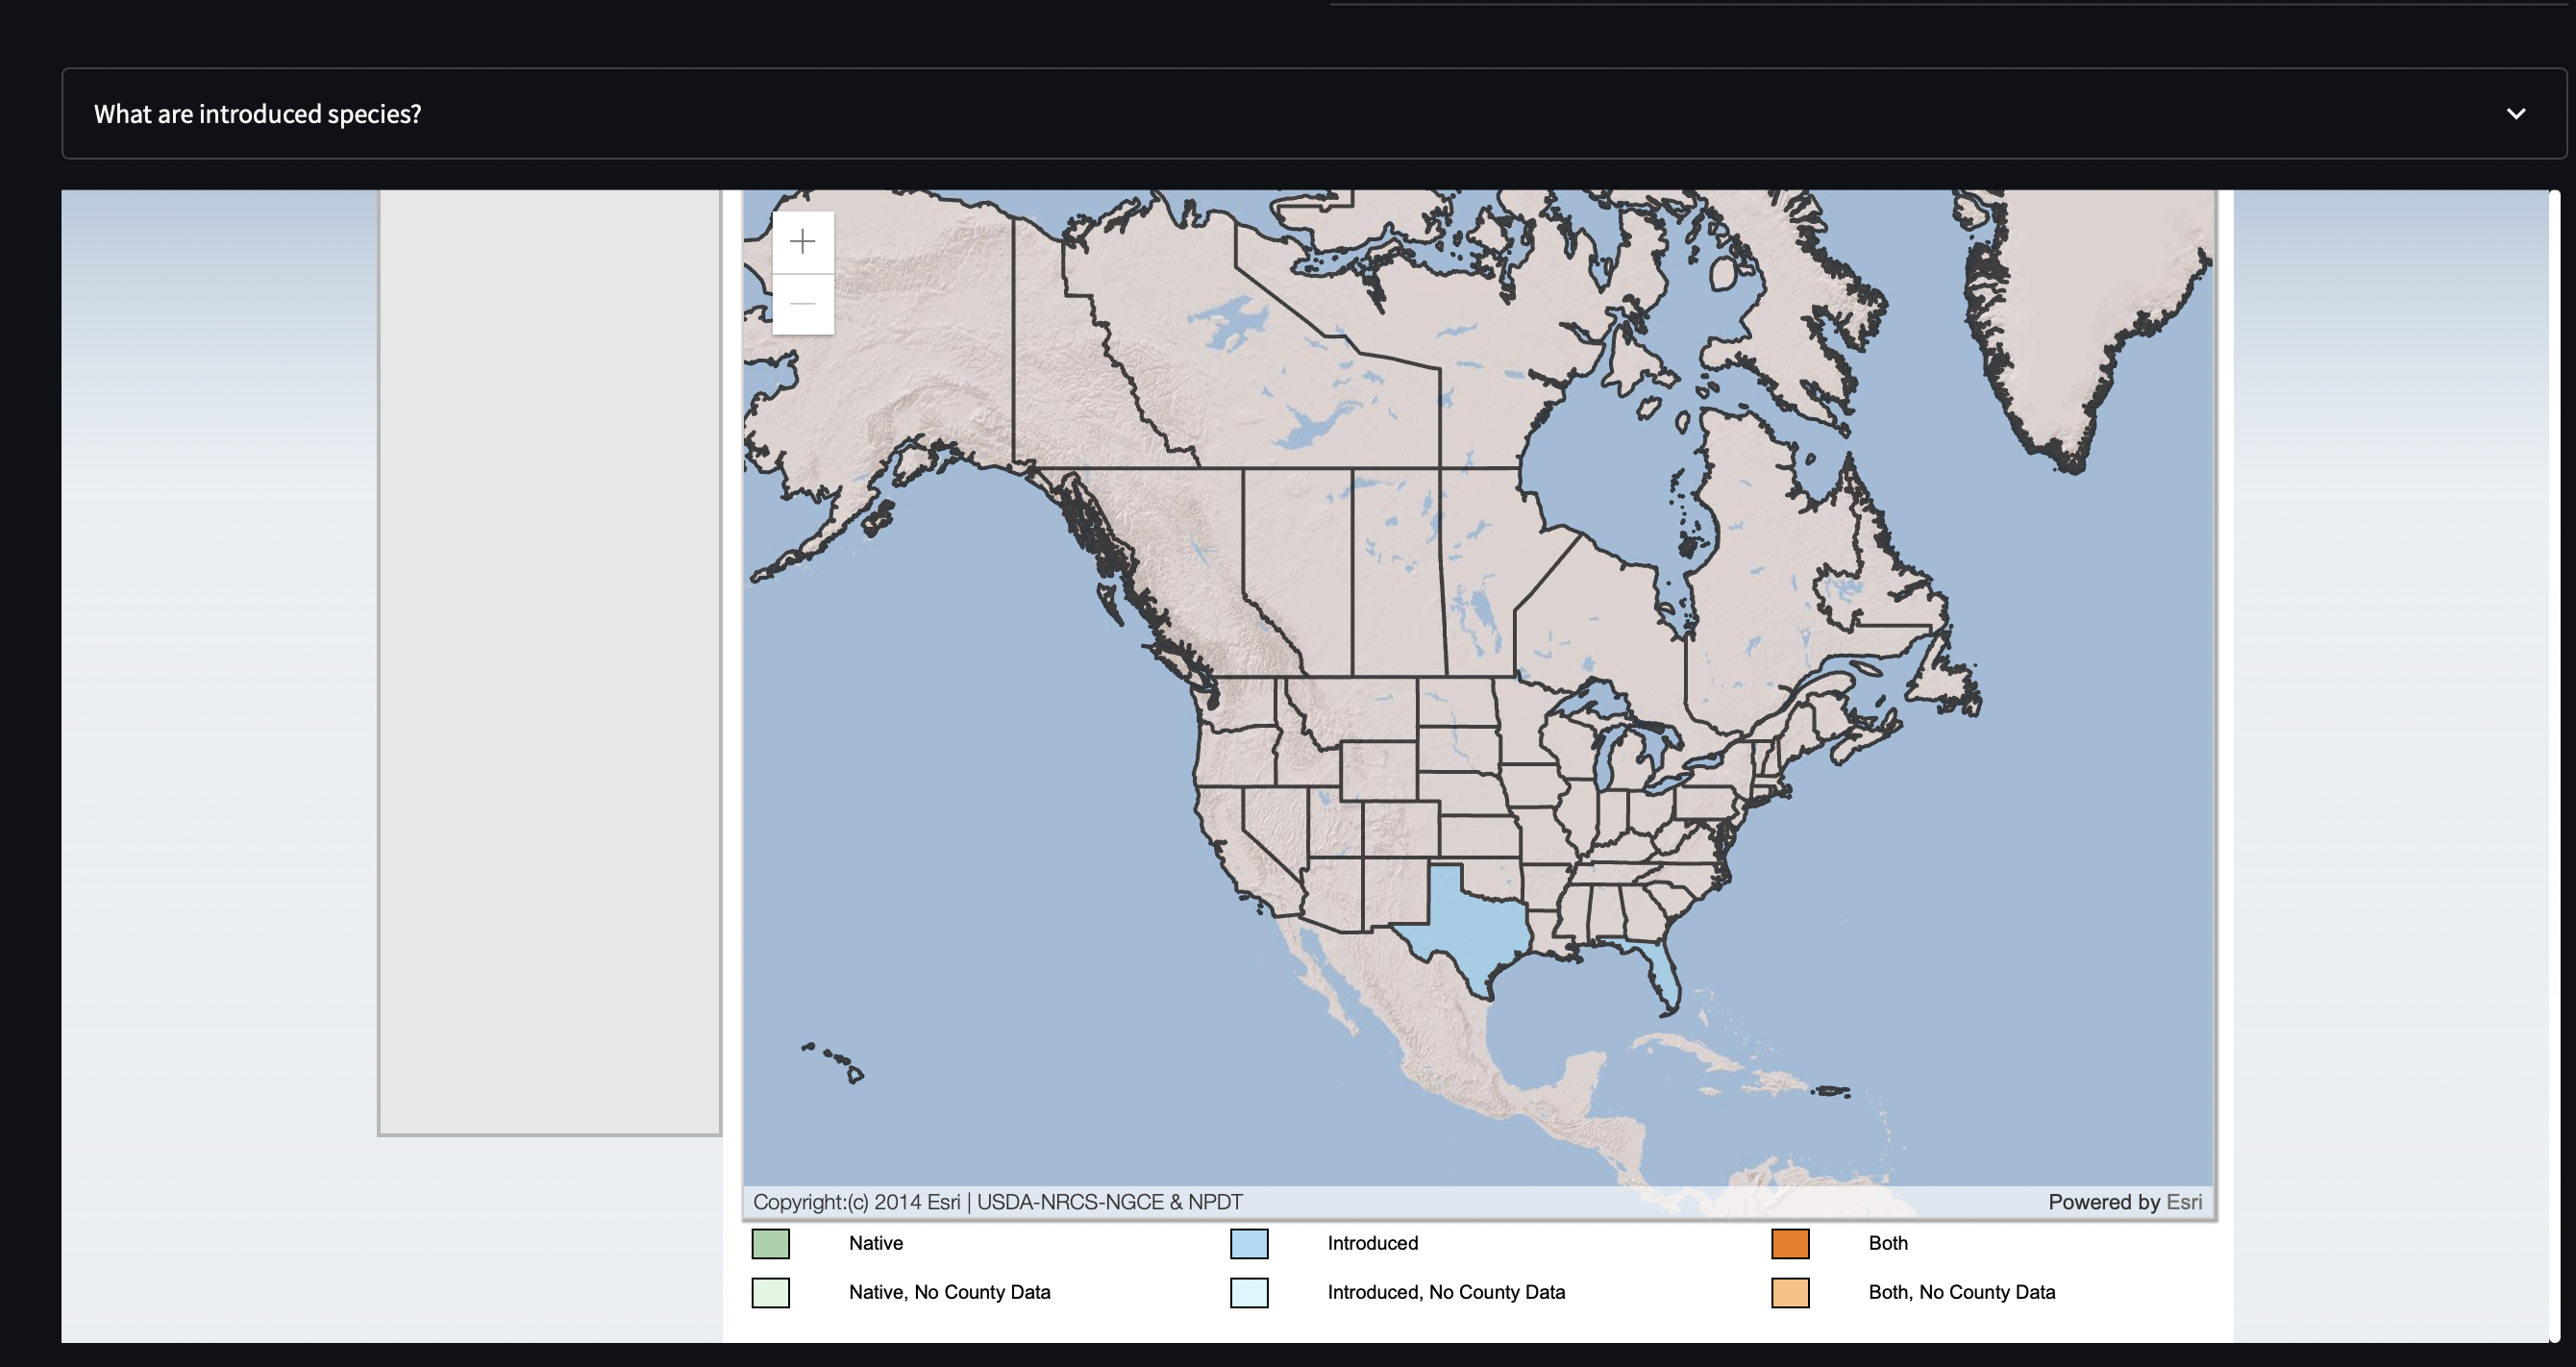Click Both, No County Data swatch
The width and height of the screenshot is (2576, 1367).
pos(1790,1293)
